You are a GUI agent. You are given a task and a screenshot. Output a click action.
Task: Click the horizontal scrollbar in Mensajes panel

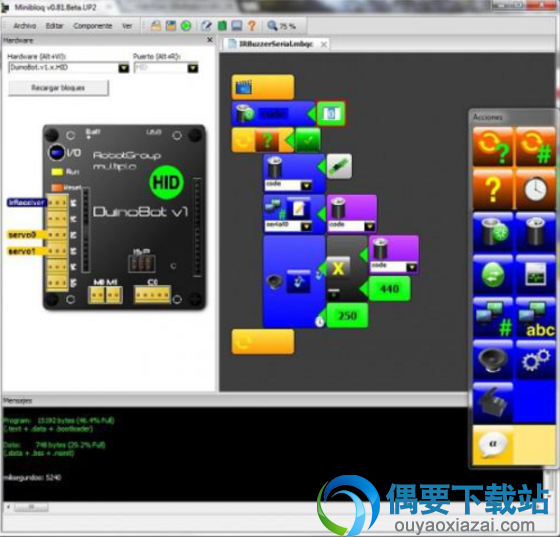click(30, 507)
